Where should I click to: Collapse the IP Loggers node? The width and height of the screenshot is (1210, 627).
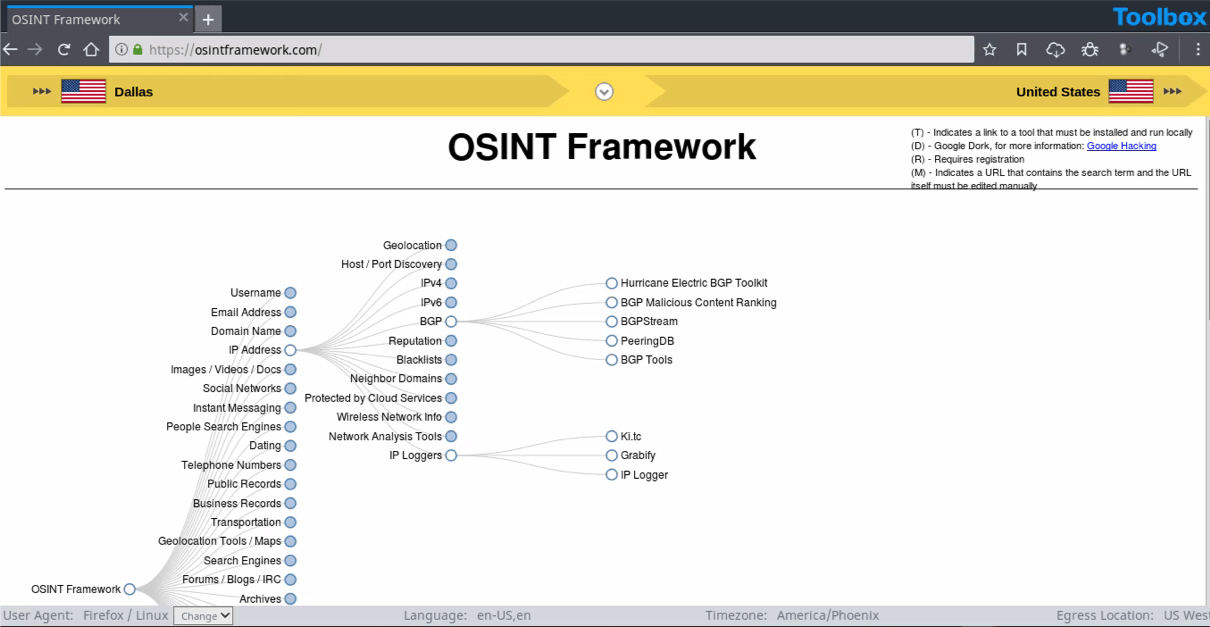(451, 455)
